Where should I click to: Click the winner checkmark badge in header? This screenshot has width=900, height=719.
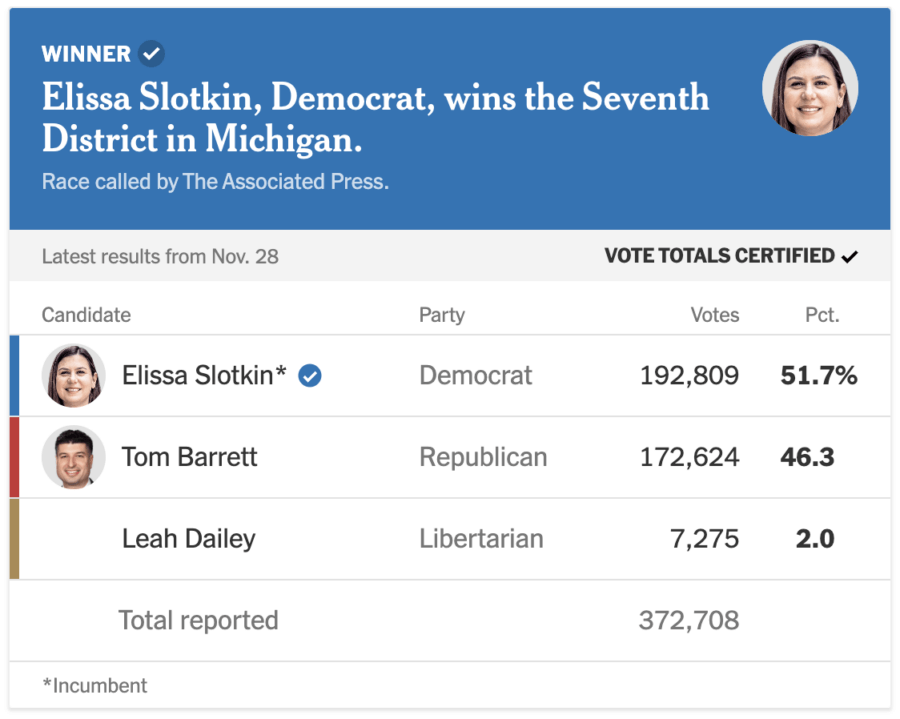[x=152, y=54]
